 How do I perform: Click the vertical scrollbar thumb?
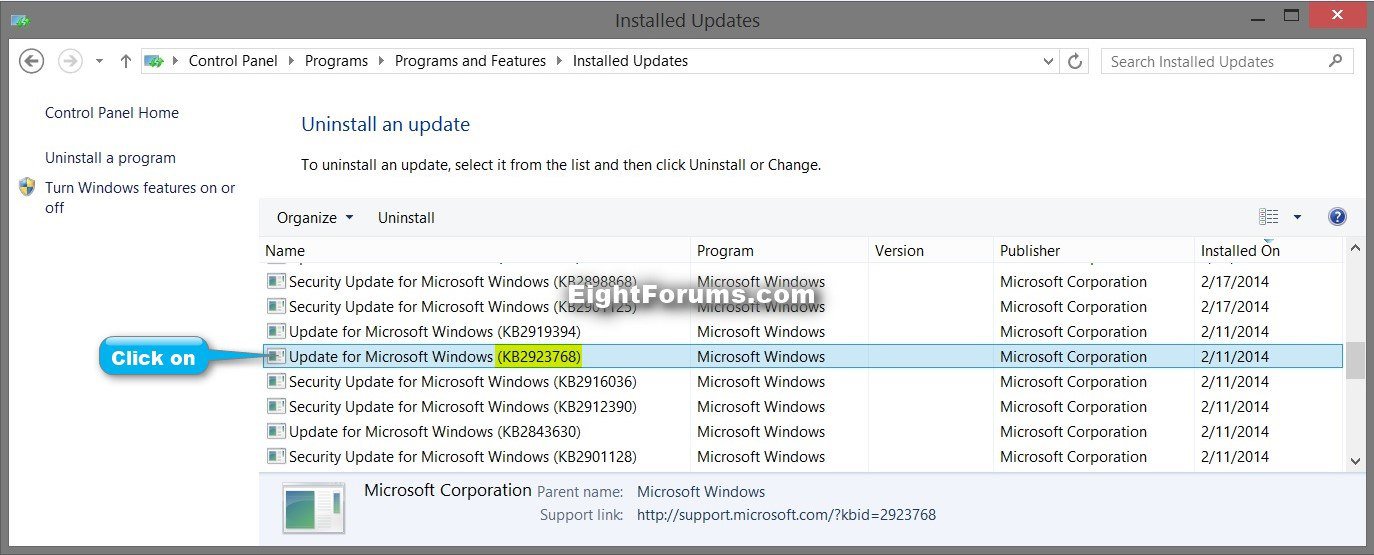coord(1355,361)
